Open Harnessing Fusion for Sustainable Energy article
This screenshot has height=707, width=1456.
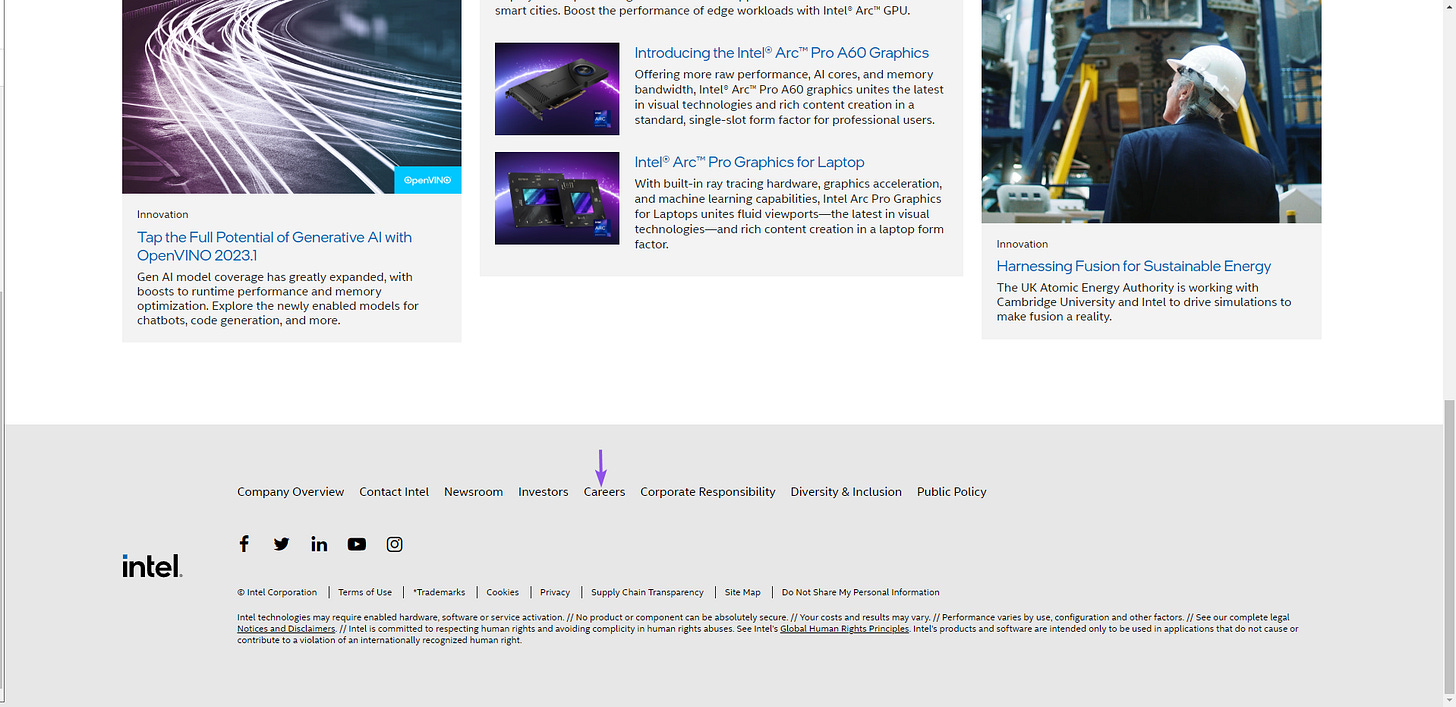(x=1134, y=266)
